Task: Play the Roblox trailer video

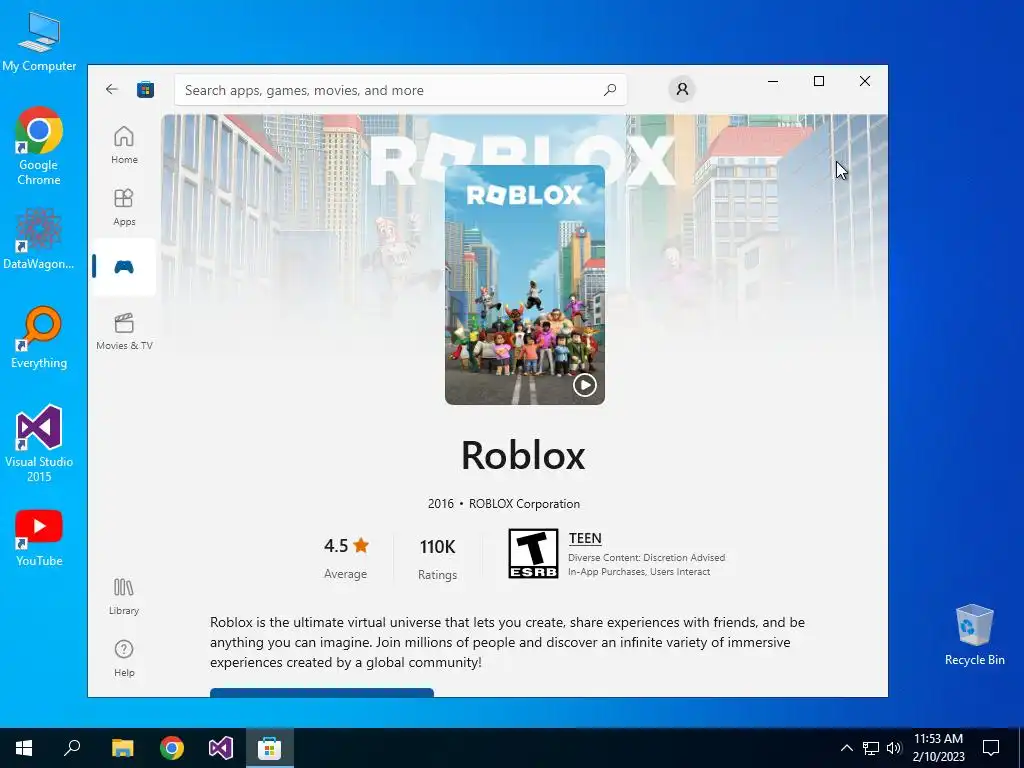Action: coord(584,385)
